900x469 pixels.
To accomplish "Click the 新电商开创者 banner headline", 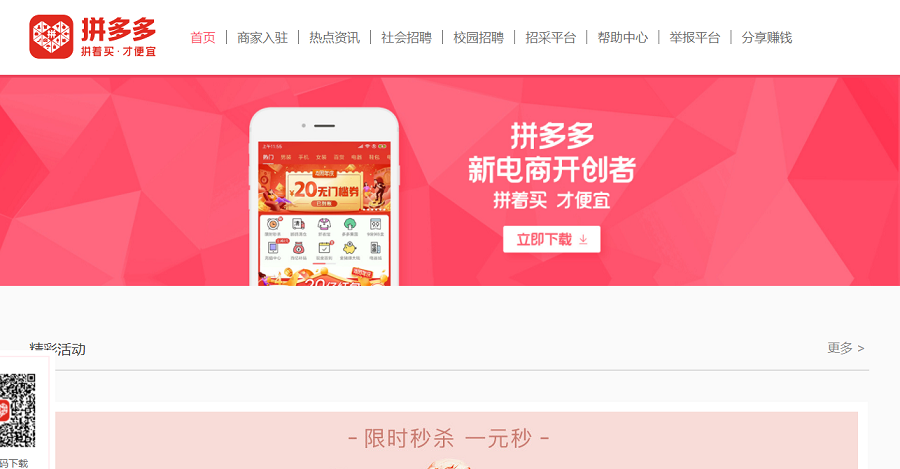I will (552, 169).
